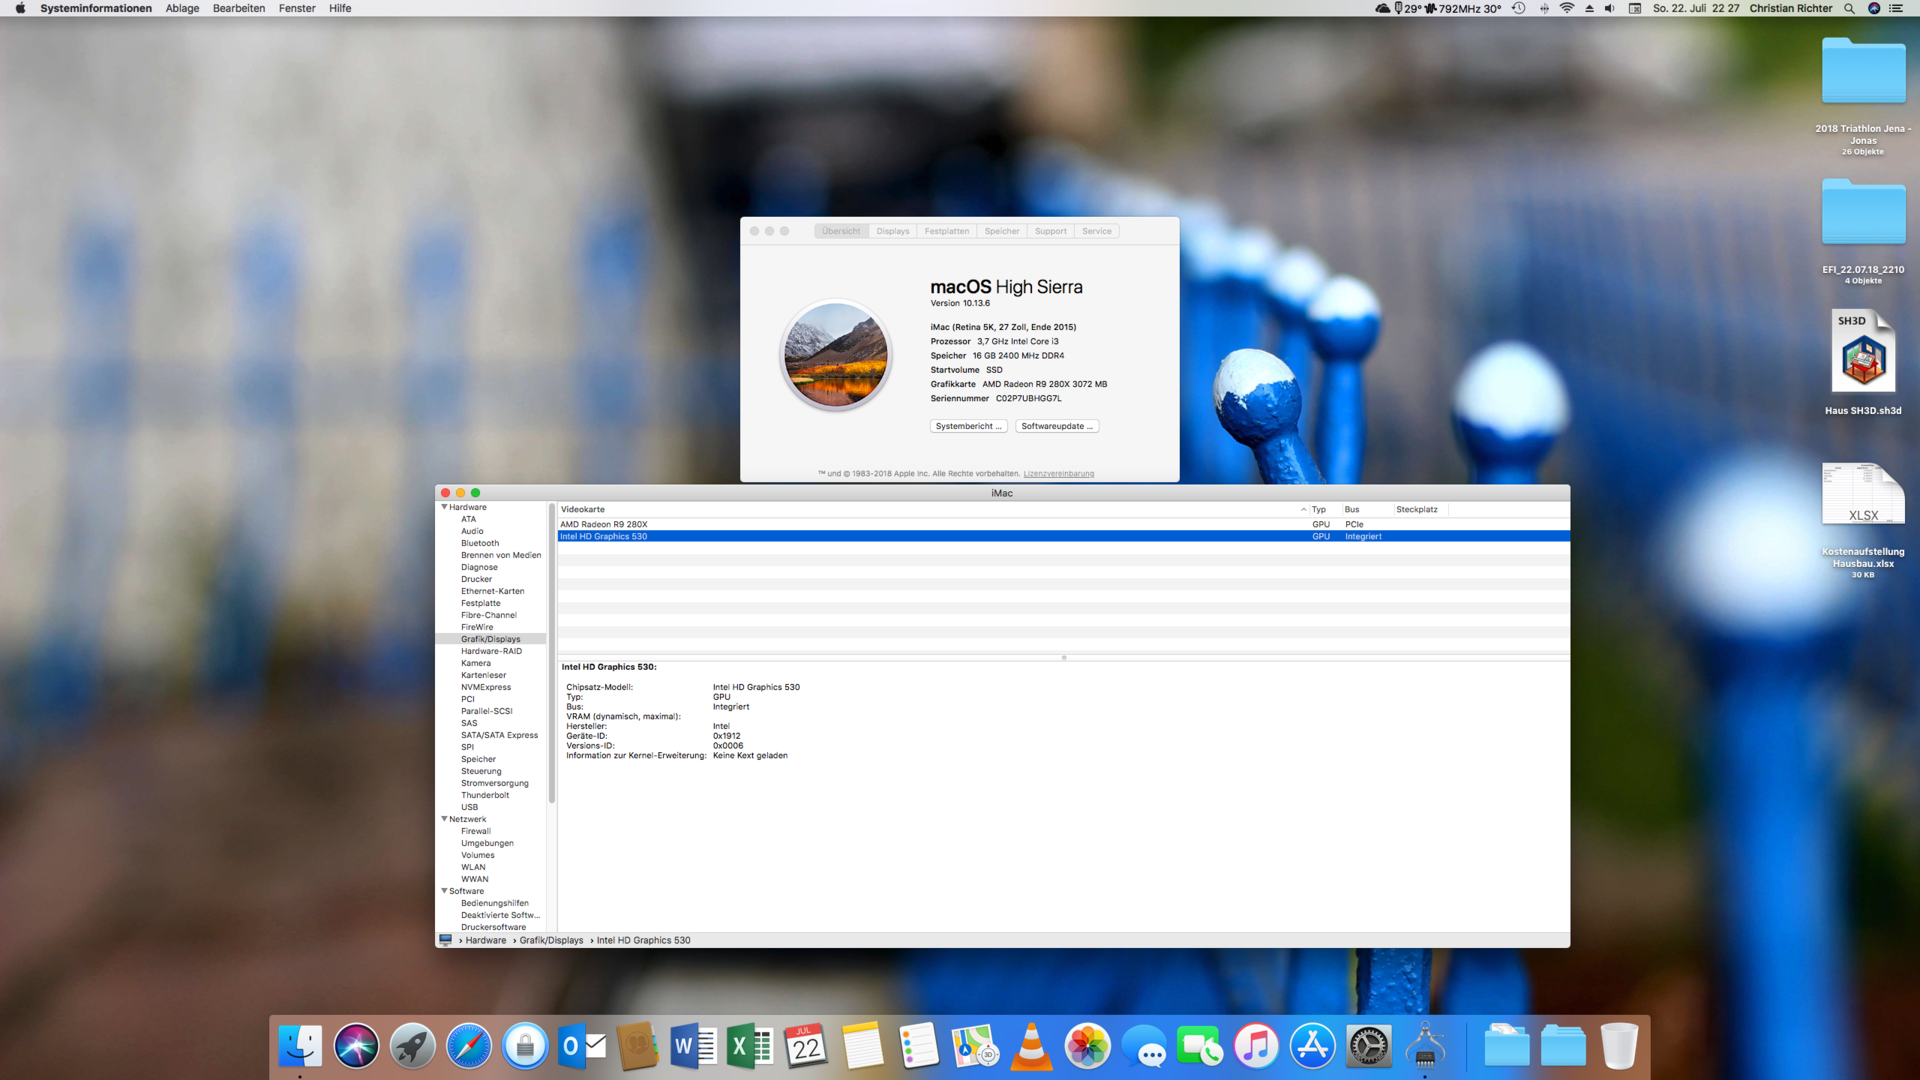Open System Preferences gear in dock
The image size is (1920, 1080).
tap(1368, 1047)
